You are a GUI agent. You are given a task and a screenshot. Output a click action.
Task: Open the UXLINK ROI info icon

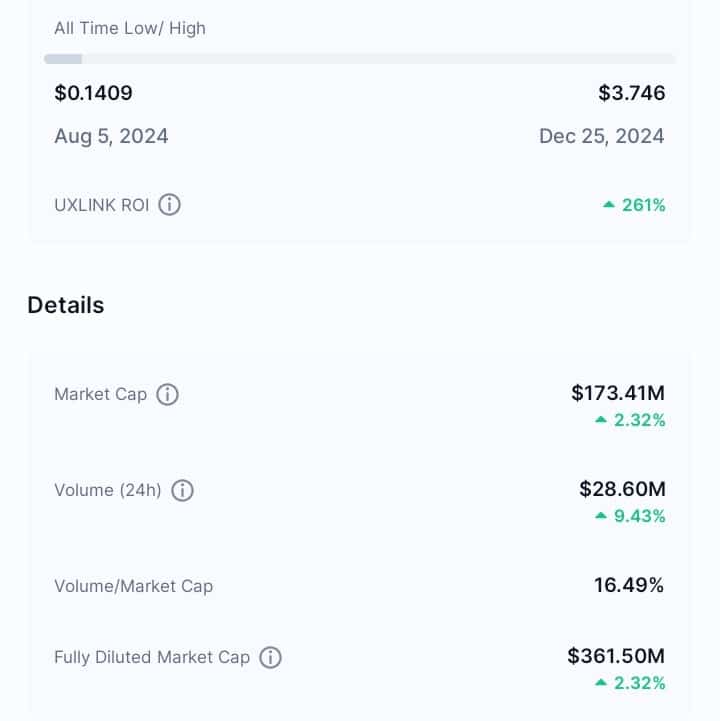click(169, 205)
